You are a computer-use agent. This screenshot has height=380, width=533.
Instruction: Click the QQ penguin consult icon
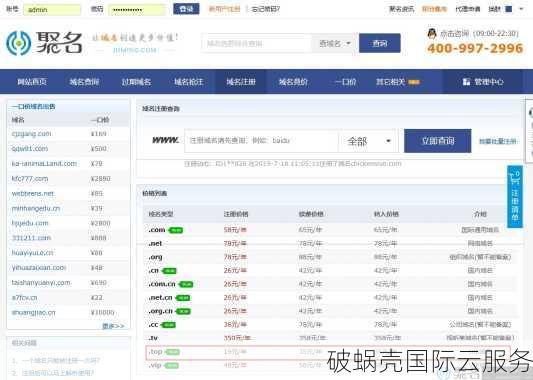[432, 34]
